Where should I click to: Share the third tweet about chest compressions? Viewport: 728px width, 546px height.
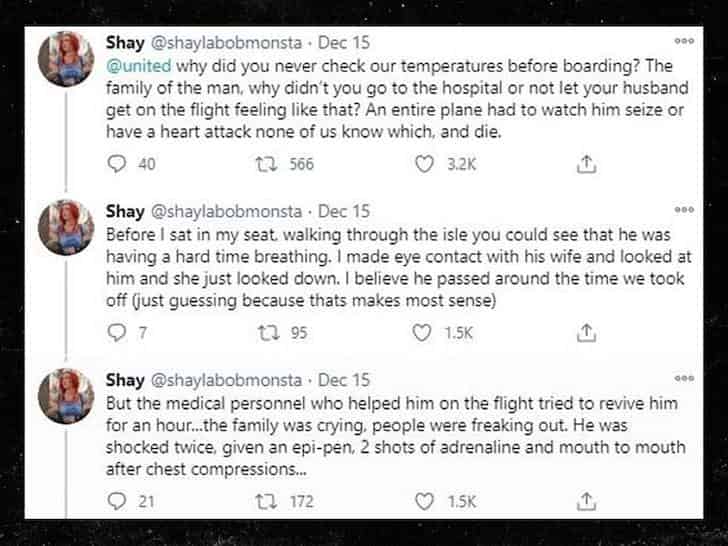pos(589,500)
